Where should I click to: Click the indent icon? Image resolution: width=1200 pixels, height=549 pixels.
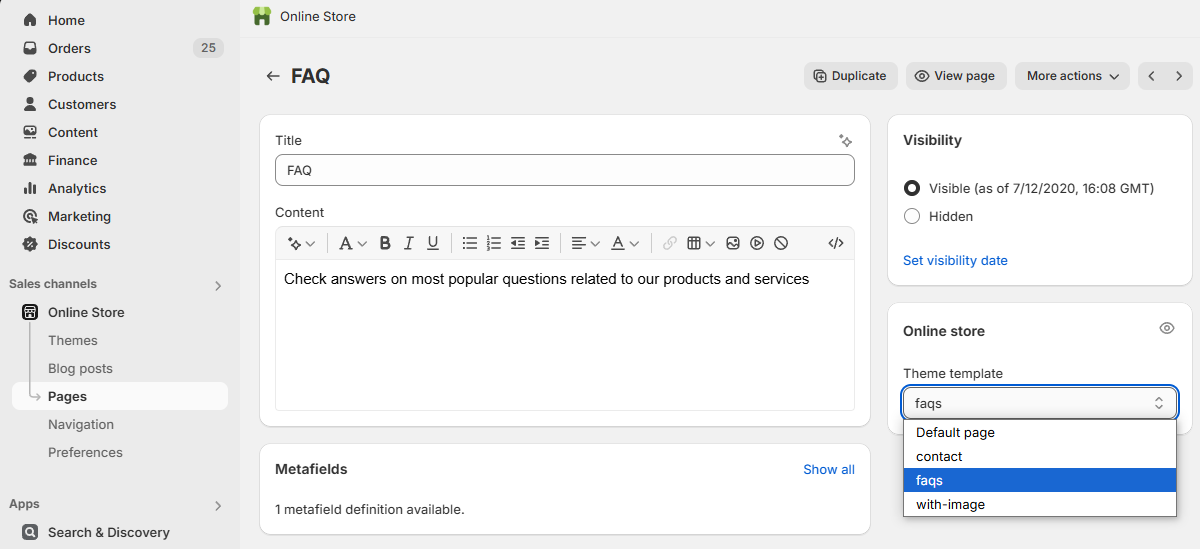[542, 243]
